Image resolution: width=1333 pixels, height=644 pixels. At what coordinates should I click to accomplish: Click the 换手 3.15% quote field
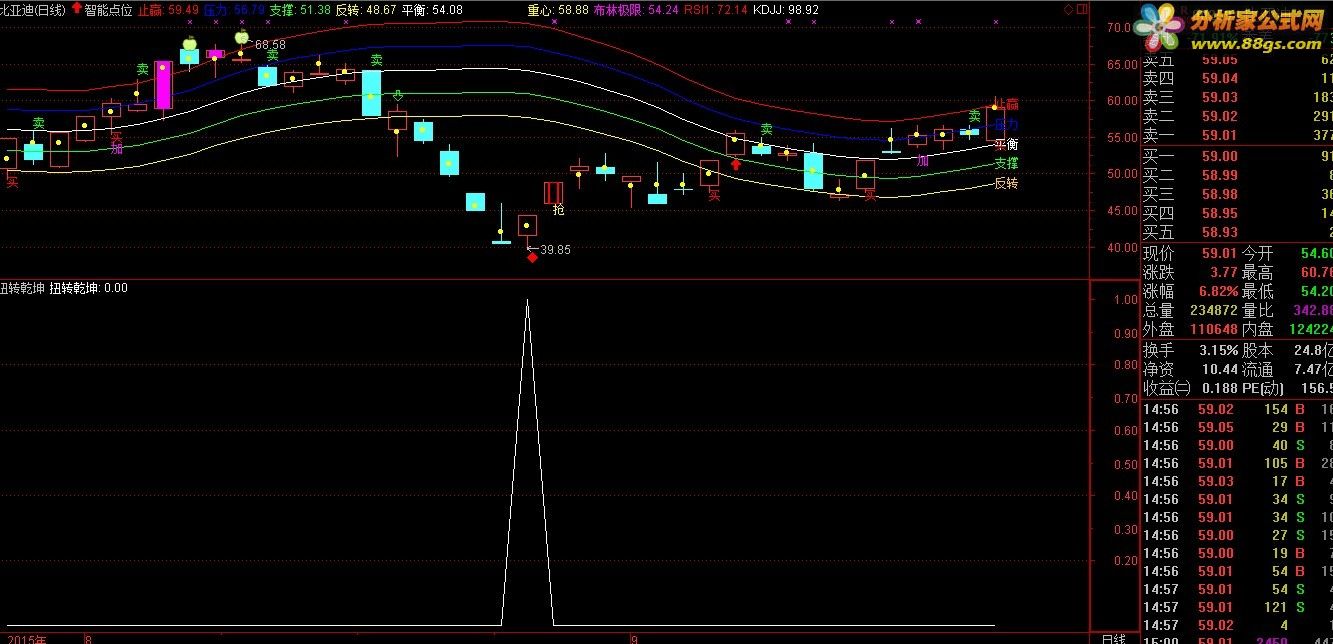point(1190,350)
